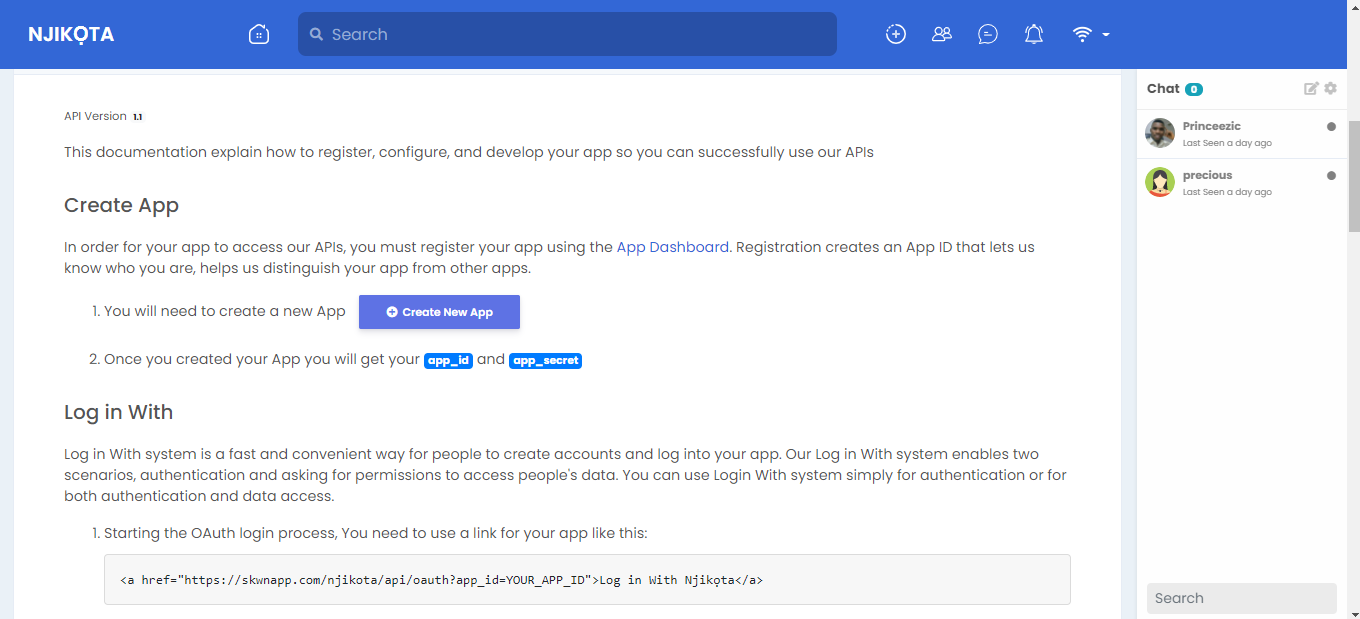Open the home icon in header
The height and width of the screenshot is (619, 1360).
pyautogui.click(x=259, y=34)
